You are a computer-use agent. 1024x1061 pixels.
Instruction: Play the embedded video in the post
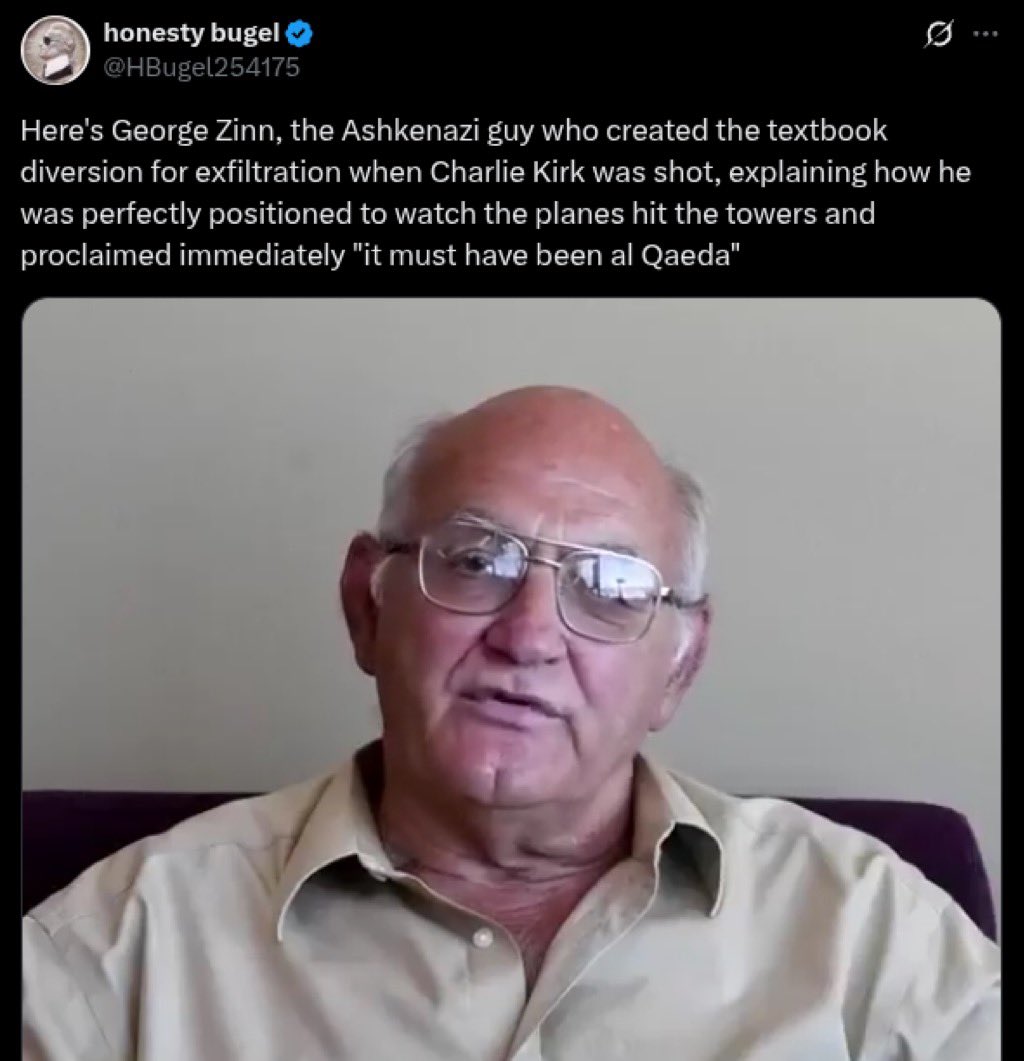(511, 679)
